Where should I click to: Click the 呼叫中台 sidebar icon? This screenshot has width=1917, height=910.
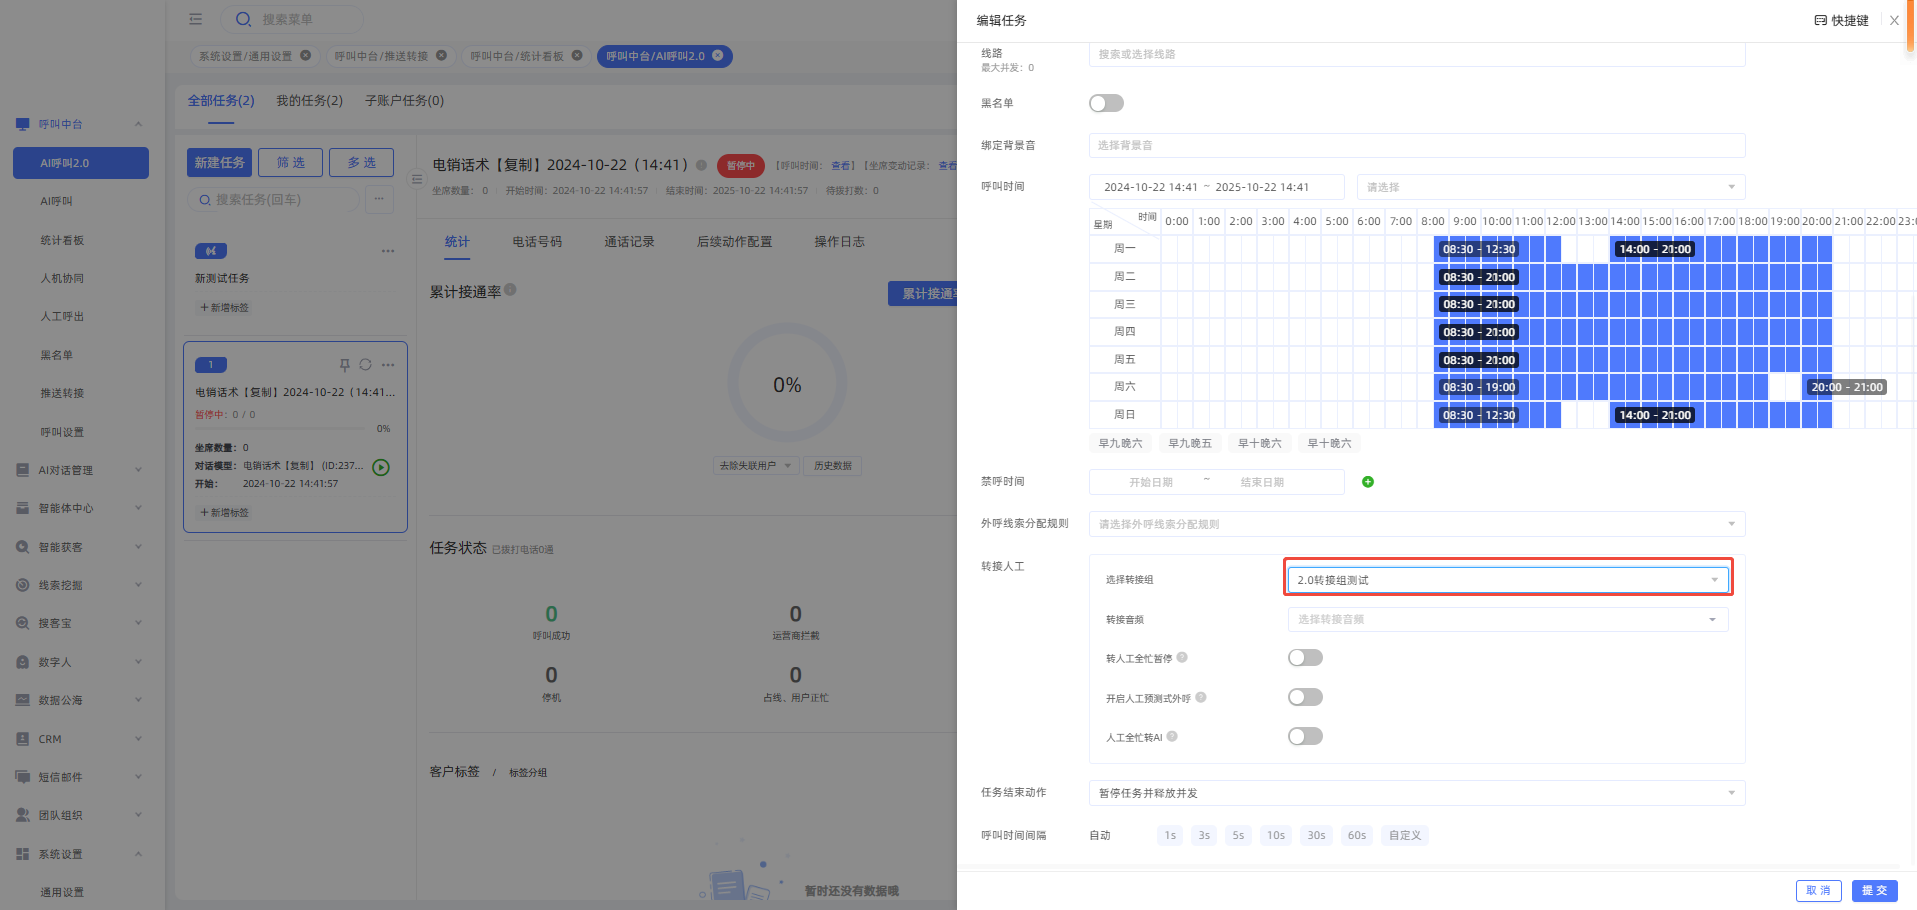[22, 124]
